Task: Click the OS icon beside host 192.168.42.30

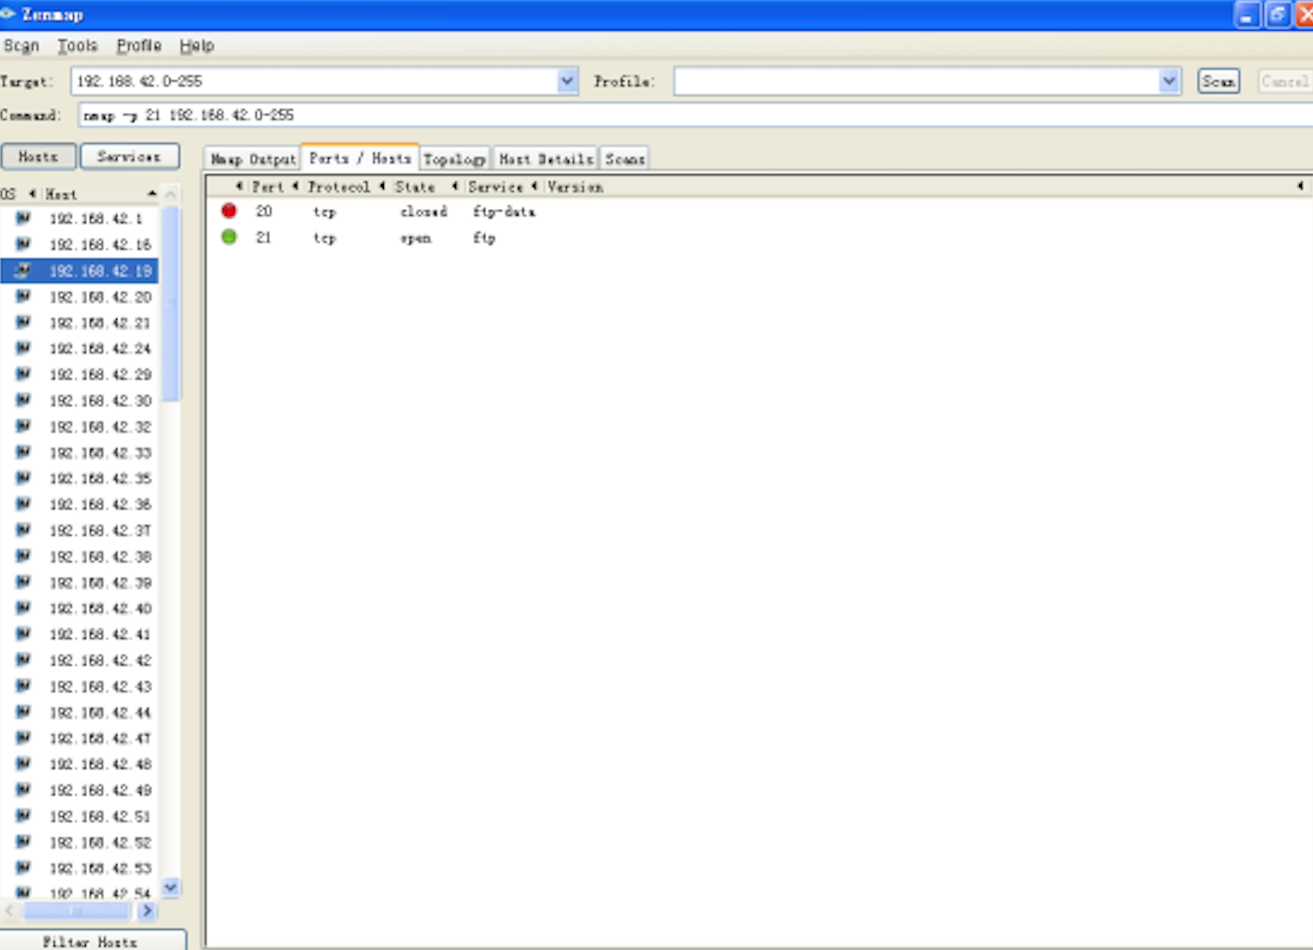Action: coord(23,400)
